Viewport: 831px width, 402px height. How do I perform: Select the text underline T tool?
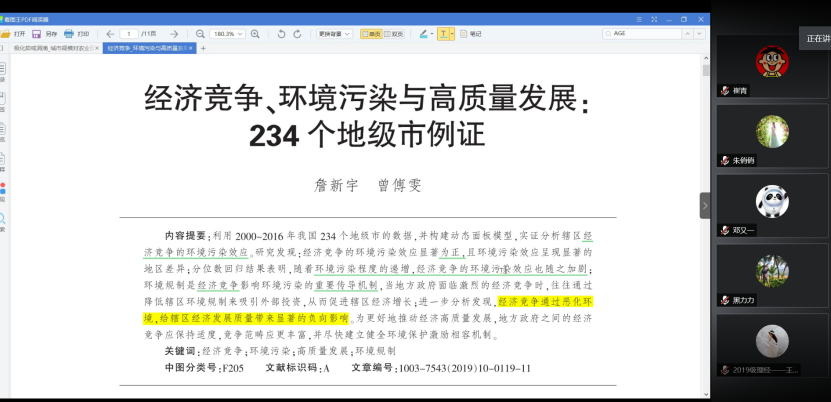(x=444, y=34)
